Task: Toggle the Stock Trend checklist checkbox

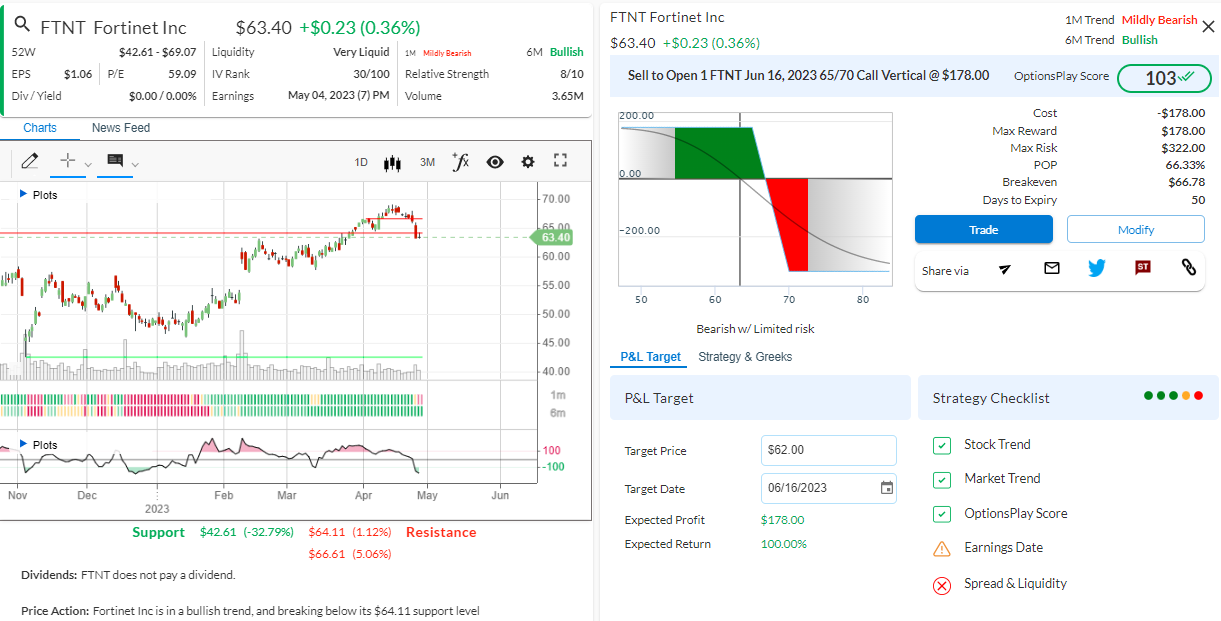Action: click(x=942, y=445)
